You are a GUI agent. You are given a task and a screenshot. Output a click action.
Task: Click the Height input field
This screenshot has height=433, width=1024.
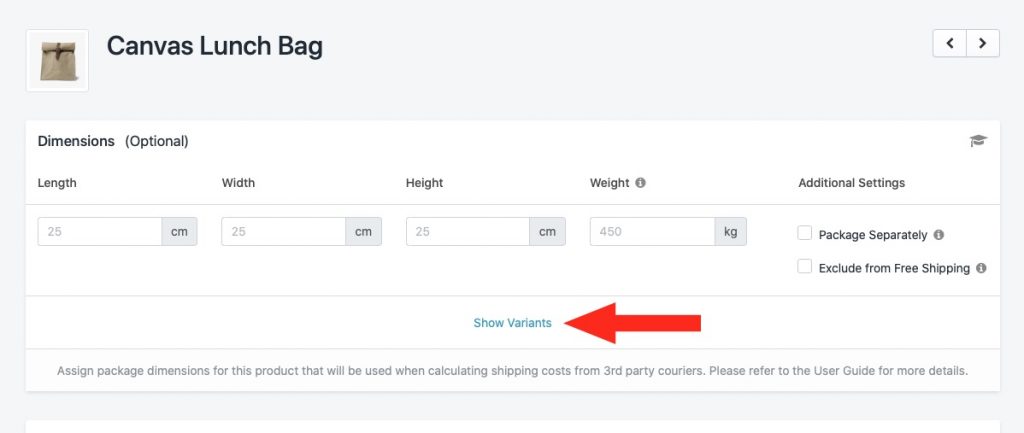point(468,231)
